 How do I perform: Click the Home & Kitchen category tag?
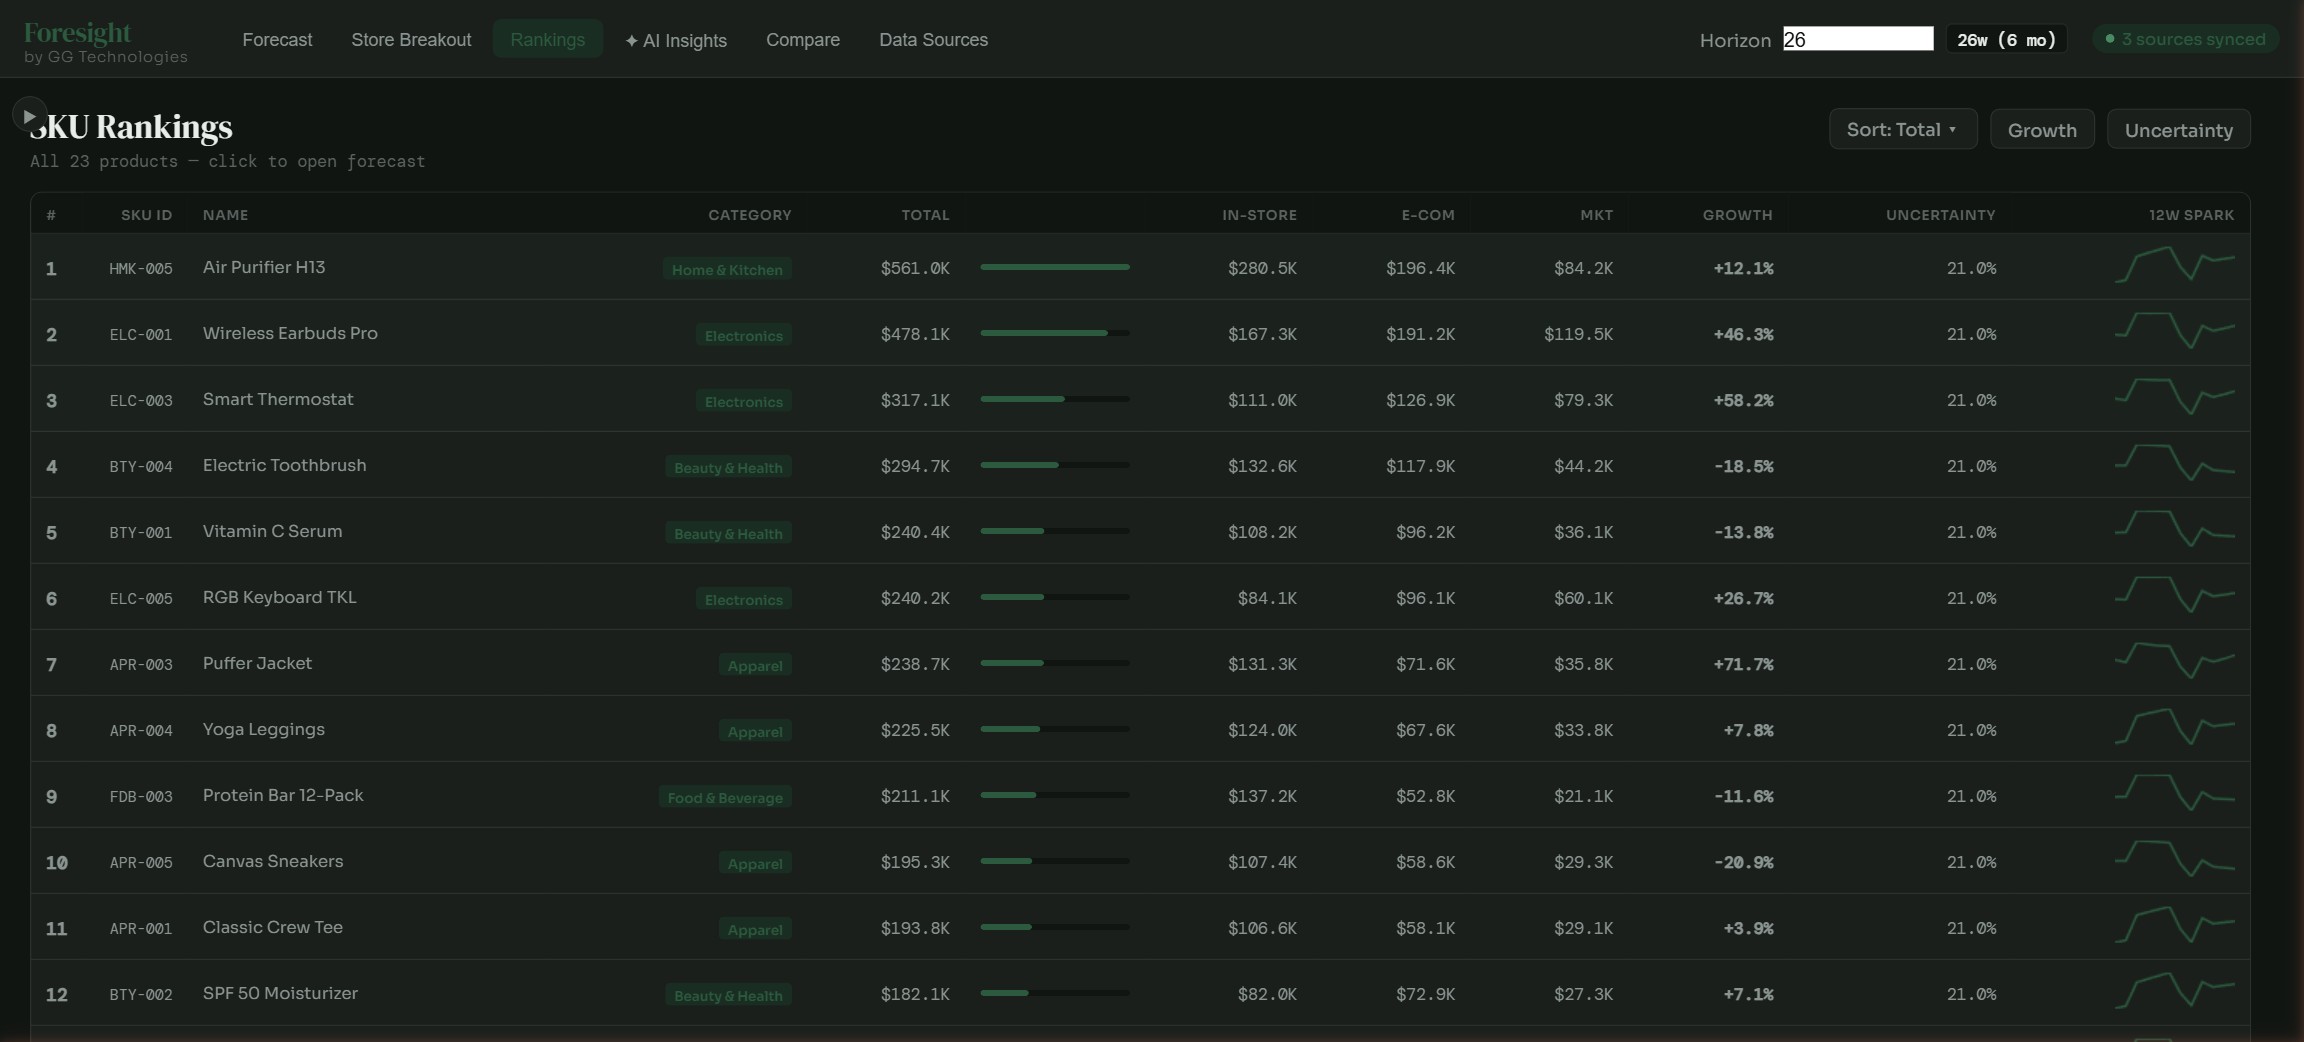(x=727, y=270)
